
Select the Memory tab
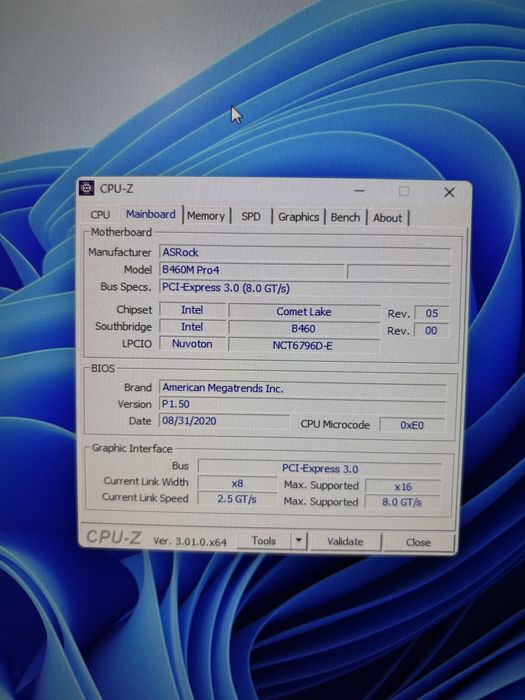click(206, 216)
